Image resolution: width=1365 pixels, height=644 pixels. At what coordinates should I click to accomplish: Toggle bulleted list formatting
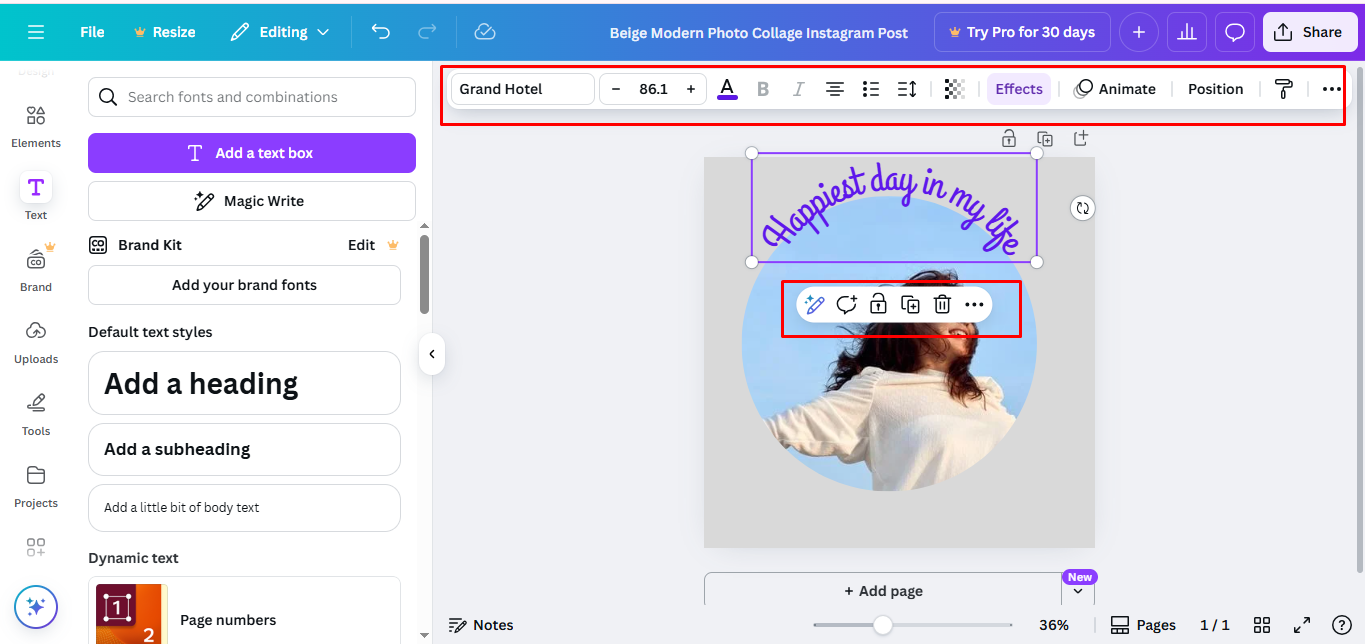tap(870, 89)
